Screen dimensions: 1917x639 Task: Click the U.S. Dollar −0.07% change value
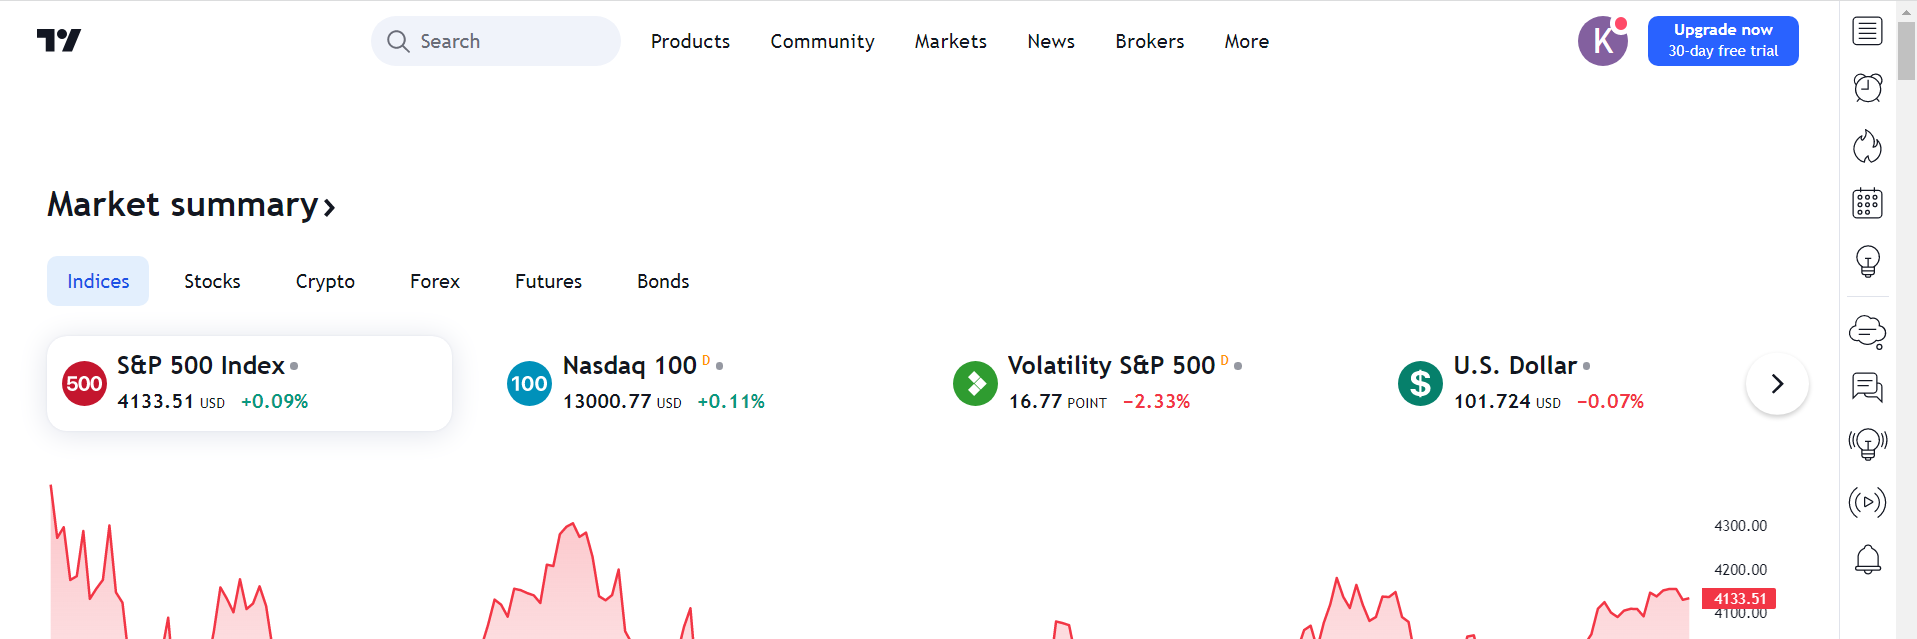[1610, 401]
